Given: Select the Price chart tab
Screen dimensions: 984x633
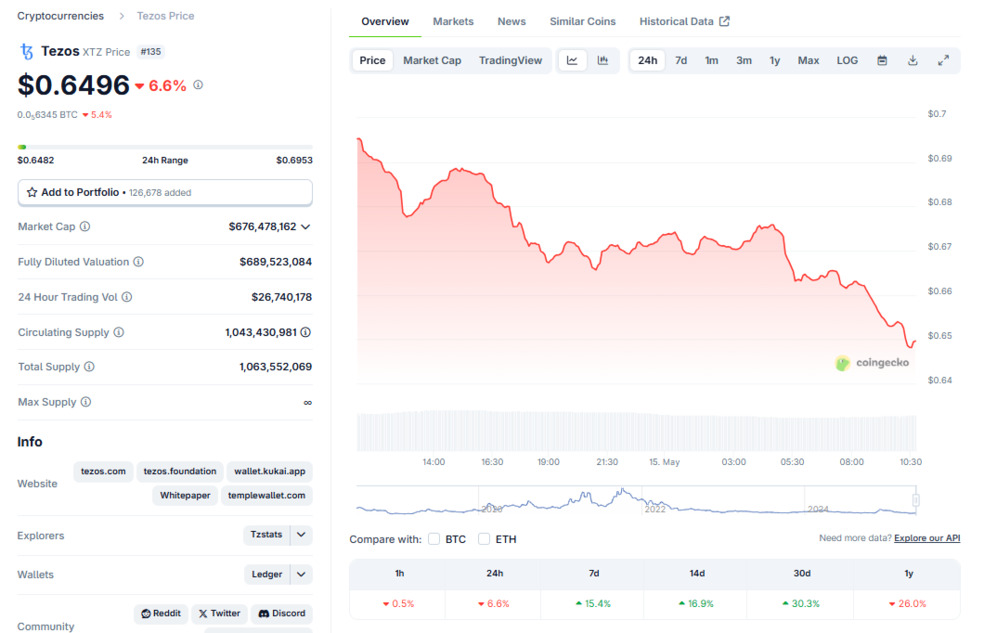Looking at the screenshot, I should [372, 60].
